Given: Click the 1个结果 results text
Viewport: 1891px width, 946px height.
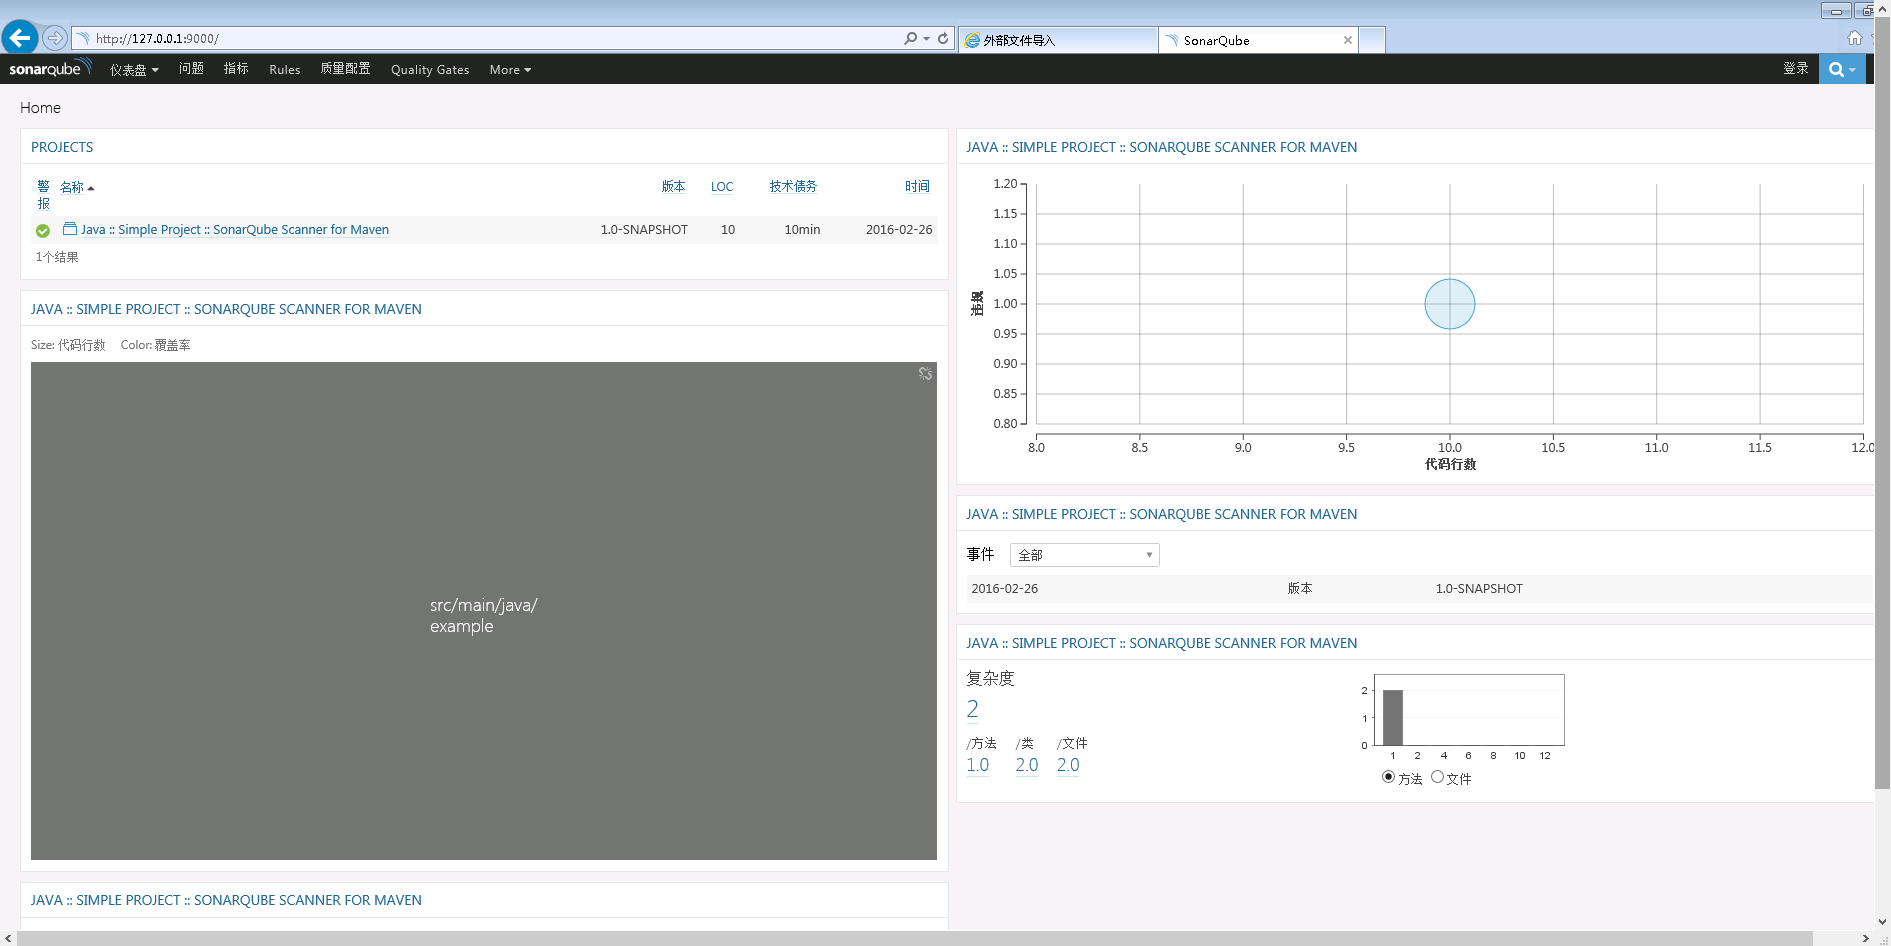Looking at the screenshot, I should click(57, 257).
